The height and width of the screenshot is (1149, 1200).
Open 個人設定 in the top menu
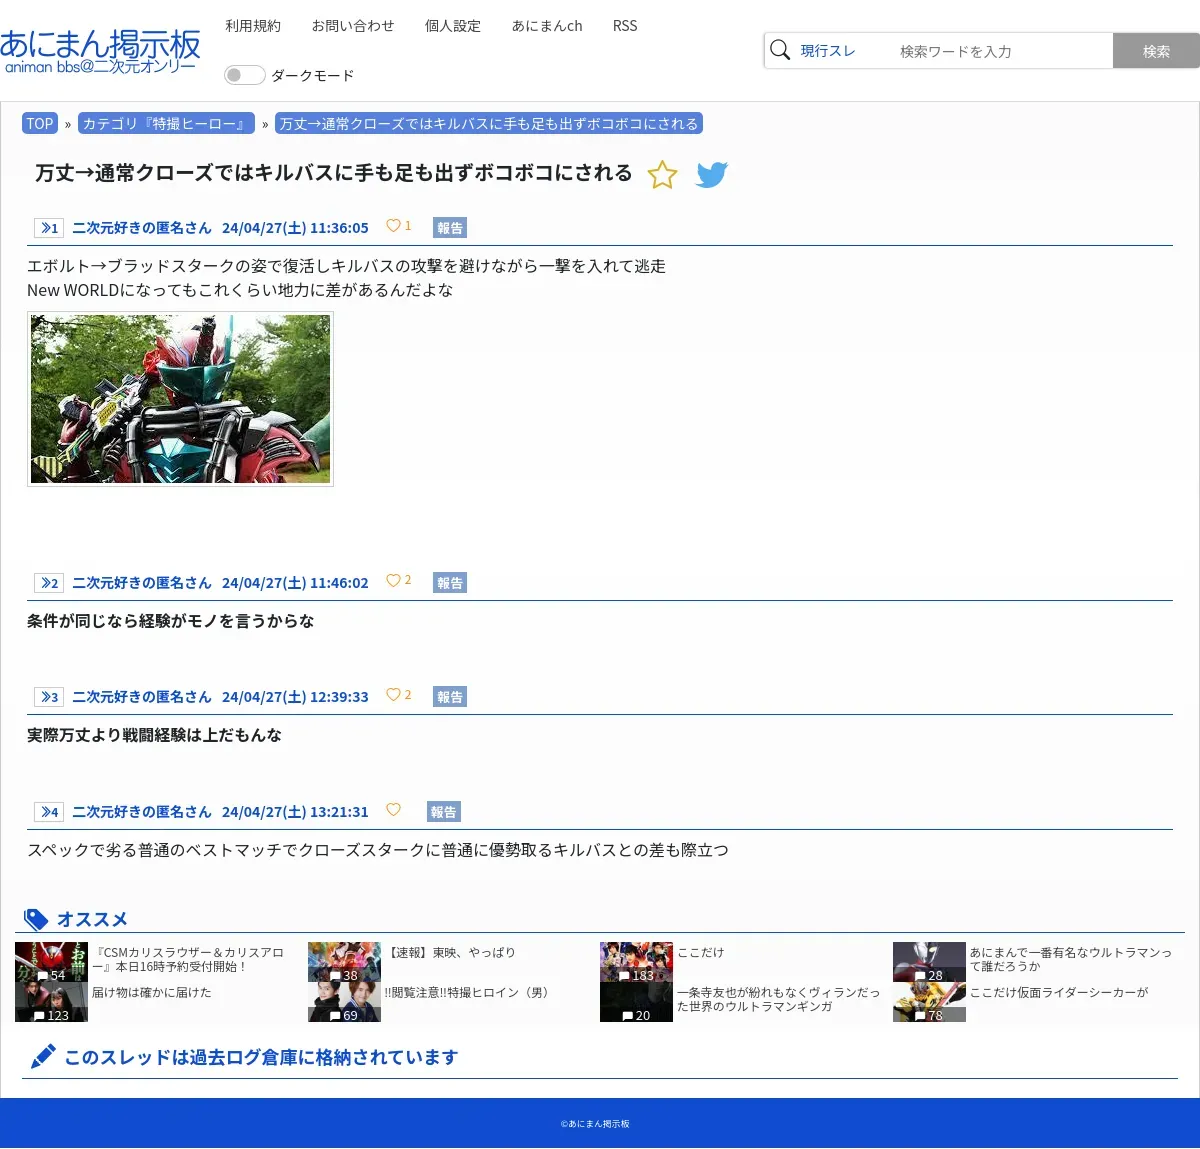coord(453,26)
